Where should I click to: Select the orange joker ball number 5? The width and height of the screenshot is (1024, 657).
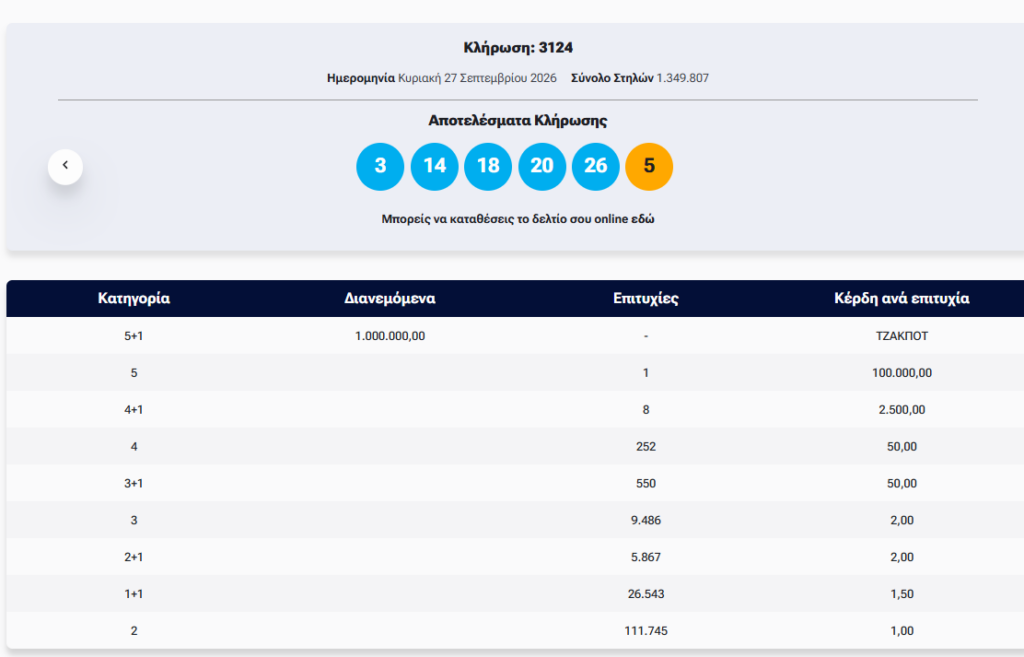click(649, 167)
